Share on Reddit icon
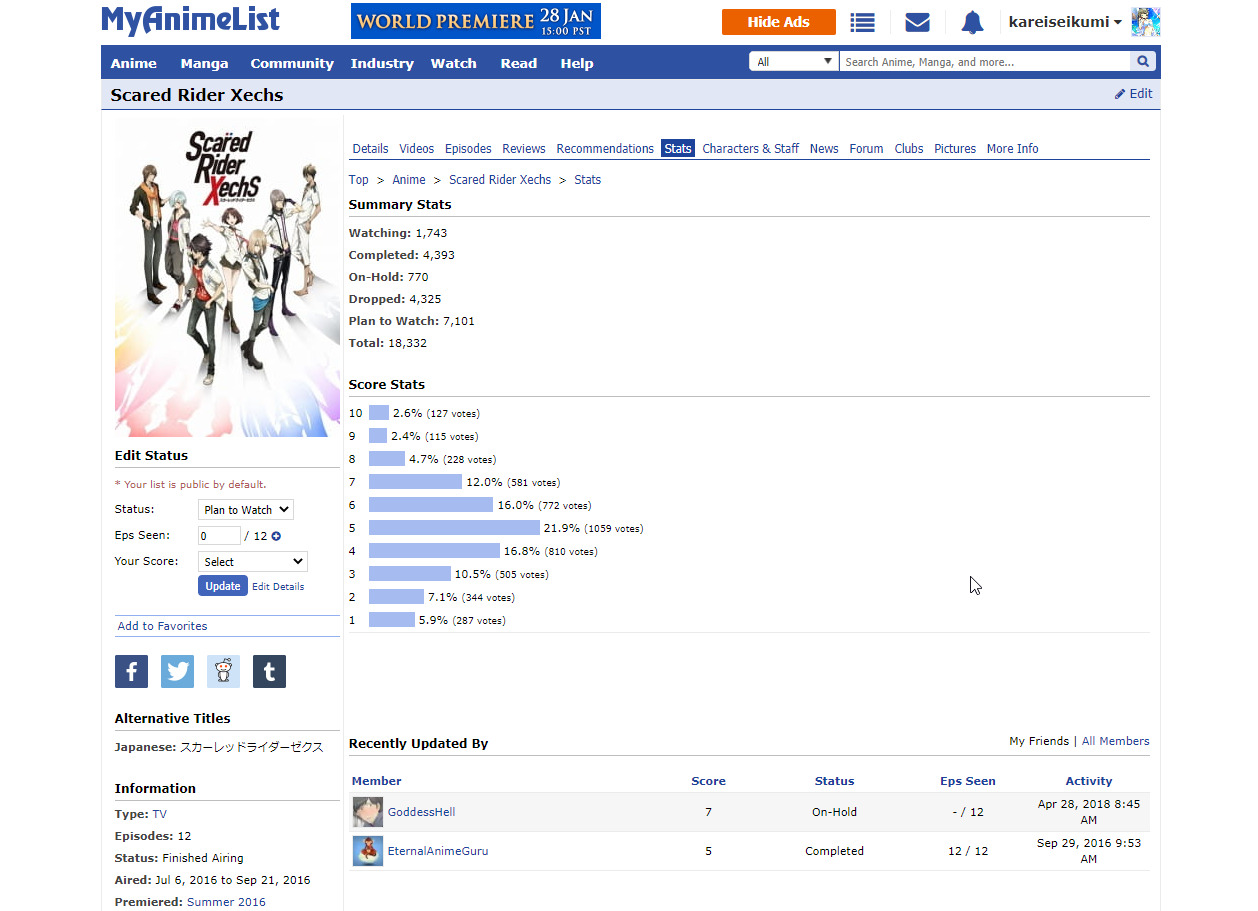The height and width of the screenshot is (911, 1258). pos(223,671)
